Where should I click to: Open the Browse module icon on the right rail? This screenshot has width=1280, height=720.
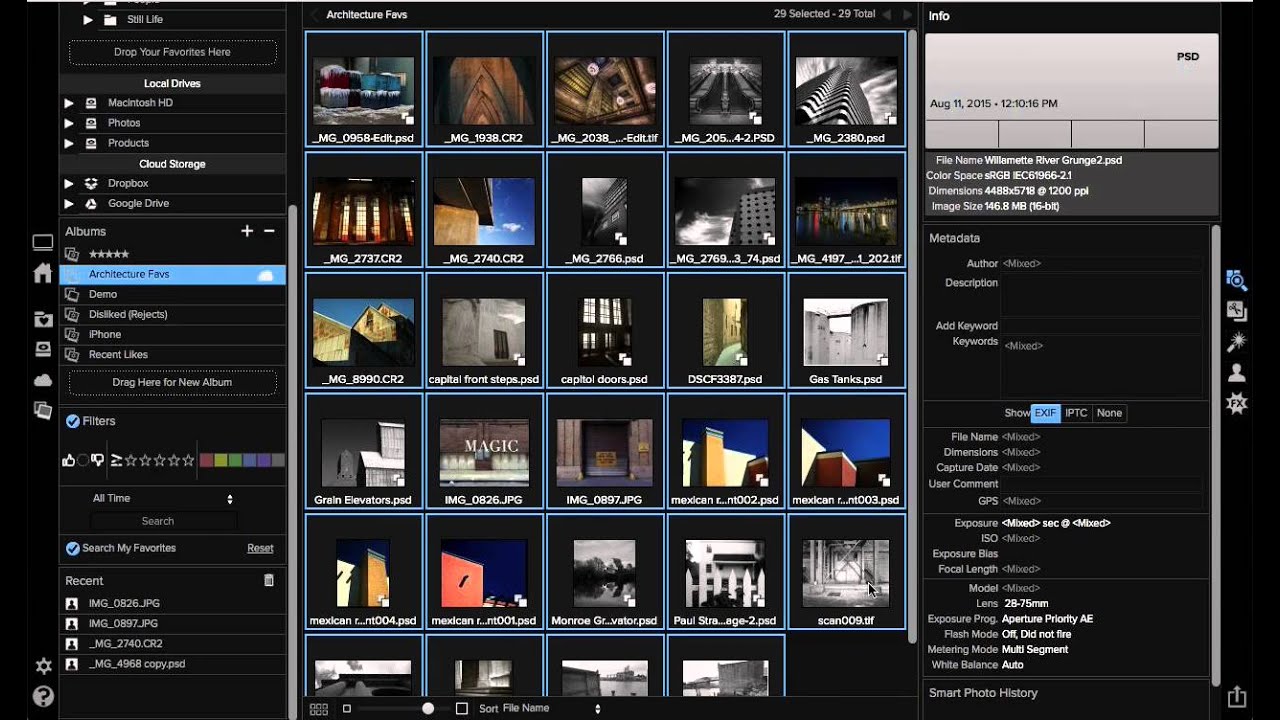pos(1237,280)
